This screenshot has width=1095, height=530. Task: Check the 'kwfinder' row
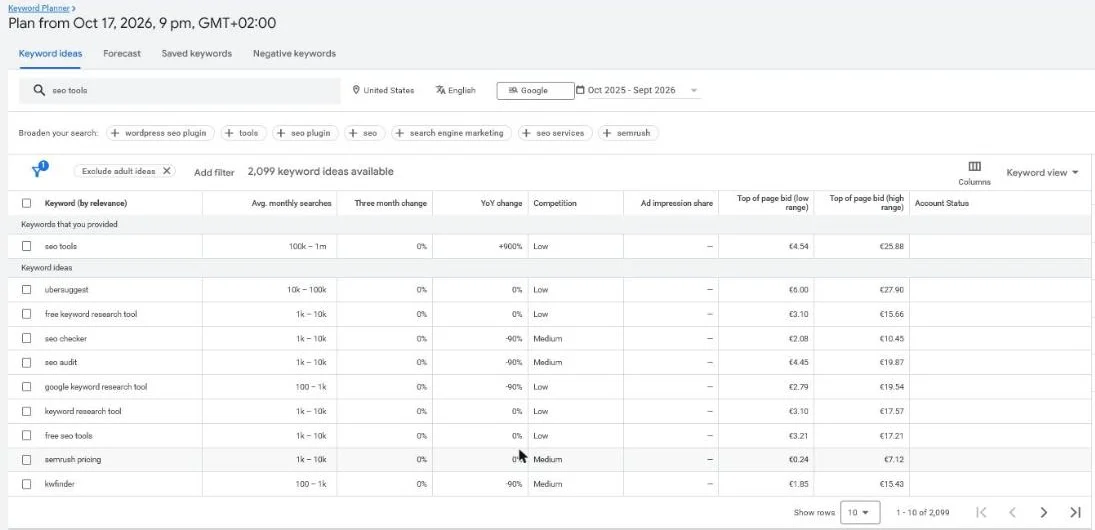click(27, 484)
